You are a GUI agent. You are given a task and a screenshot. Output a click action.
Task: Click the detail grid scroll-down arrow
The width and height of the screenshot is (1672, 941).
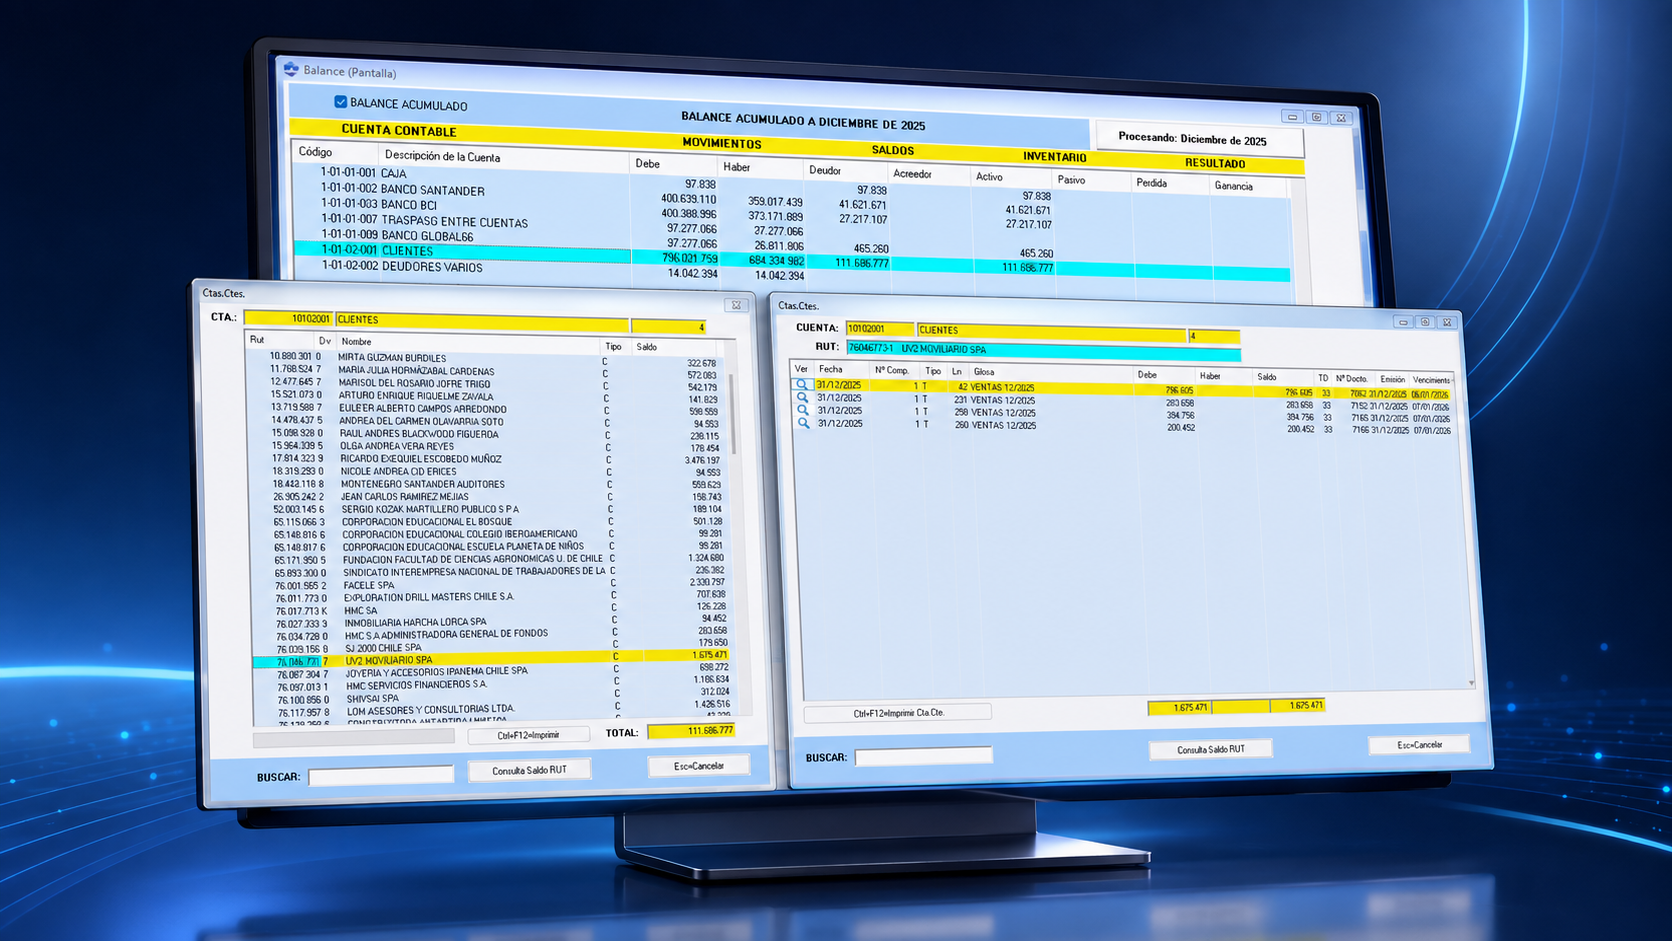coord(1471,683)
